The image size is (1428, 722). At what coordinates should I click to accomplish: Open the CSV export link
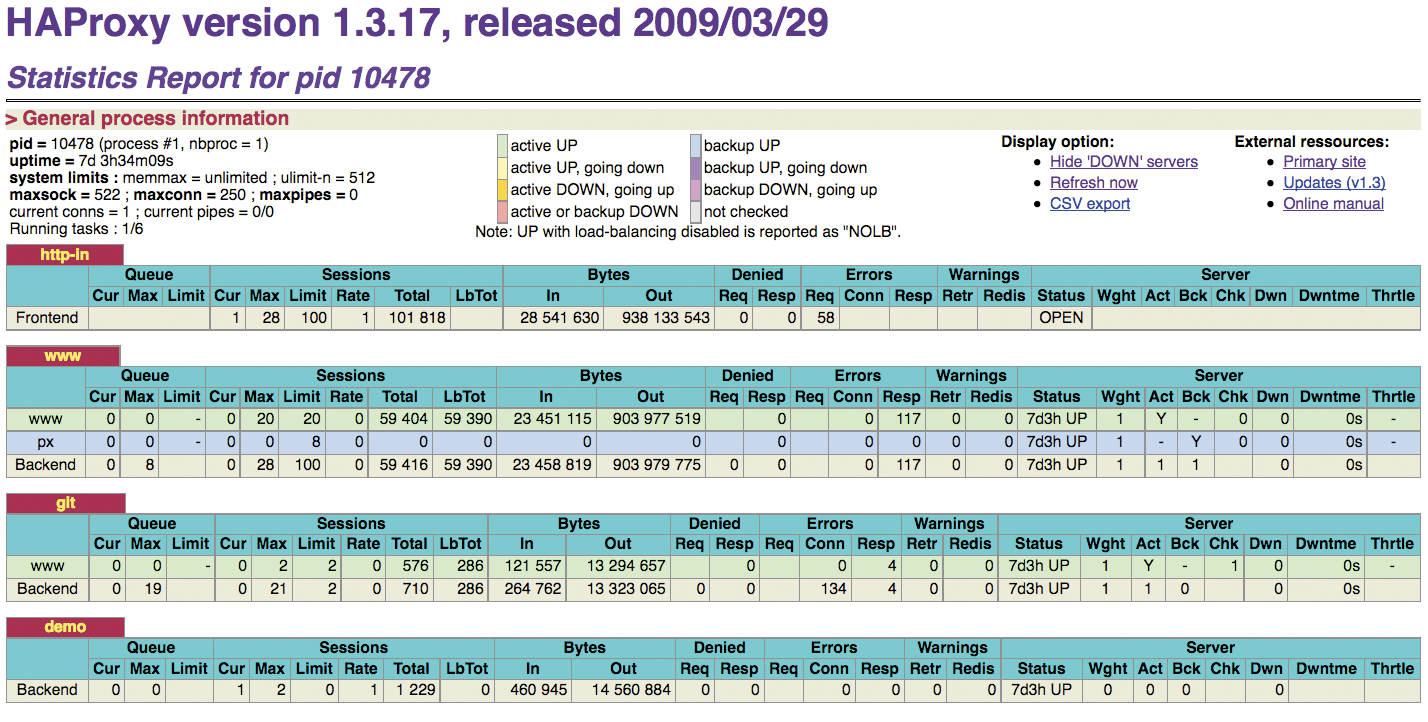pyautogui.click(x=1089, y=204)
